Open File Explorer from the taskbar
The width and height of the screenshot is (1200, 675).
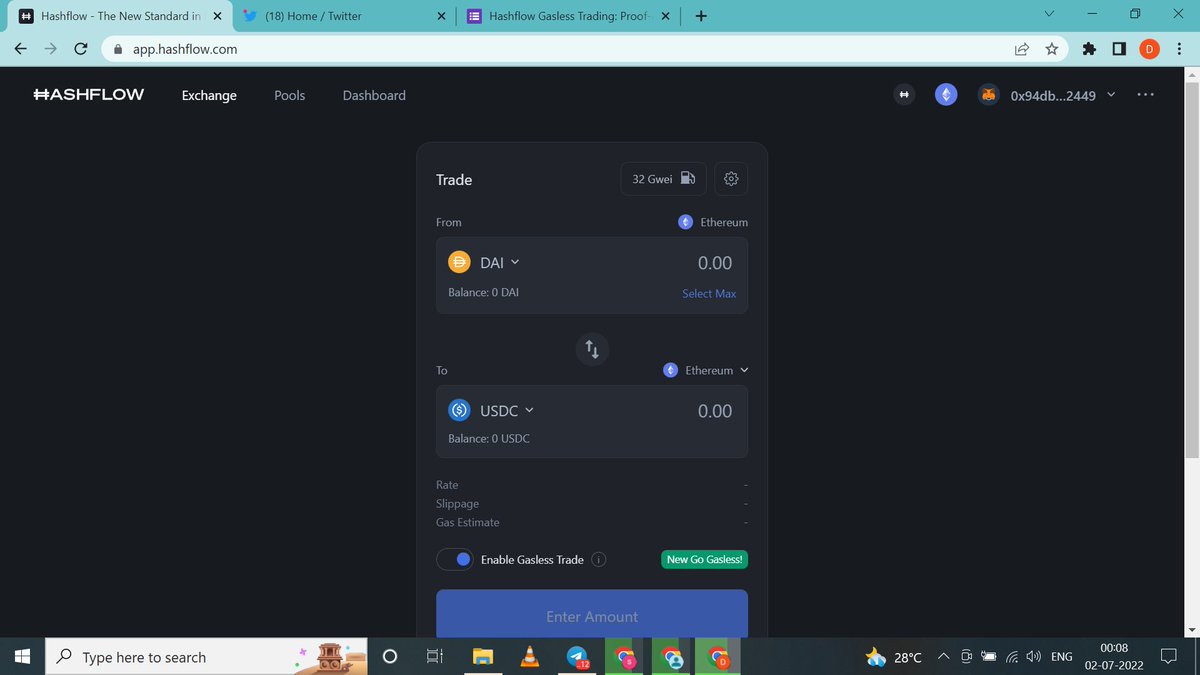[483, 657]
